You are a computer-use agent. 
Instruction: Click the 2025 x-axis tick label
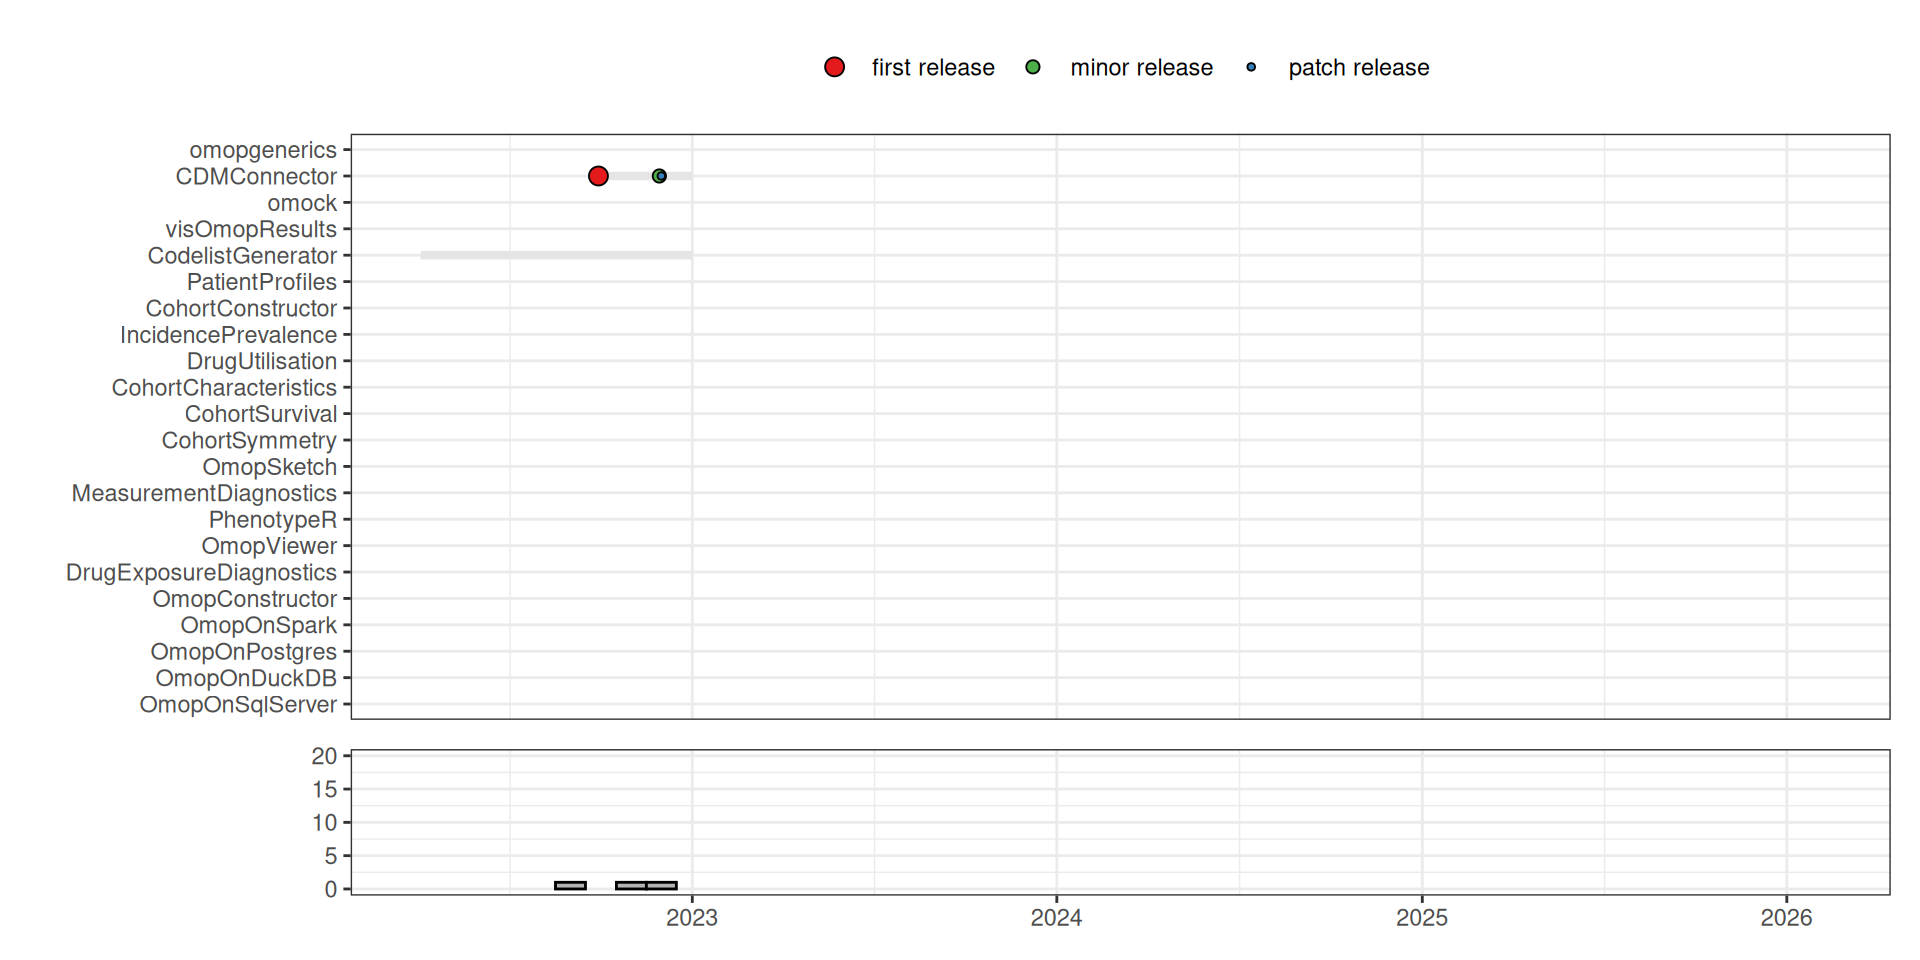[1421, 918]
